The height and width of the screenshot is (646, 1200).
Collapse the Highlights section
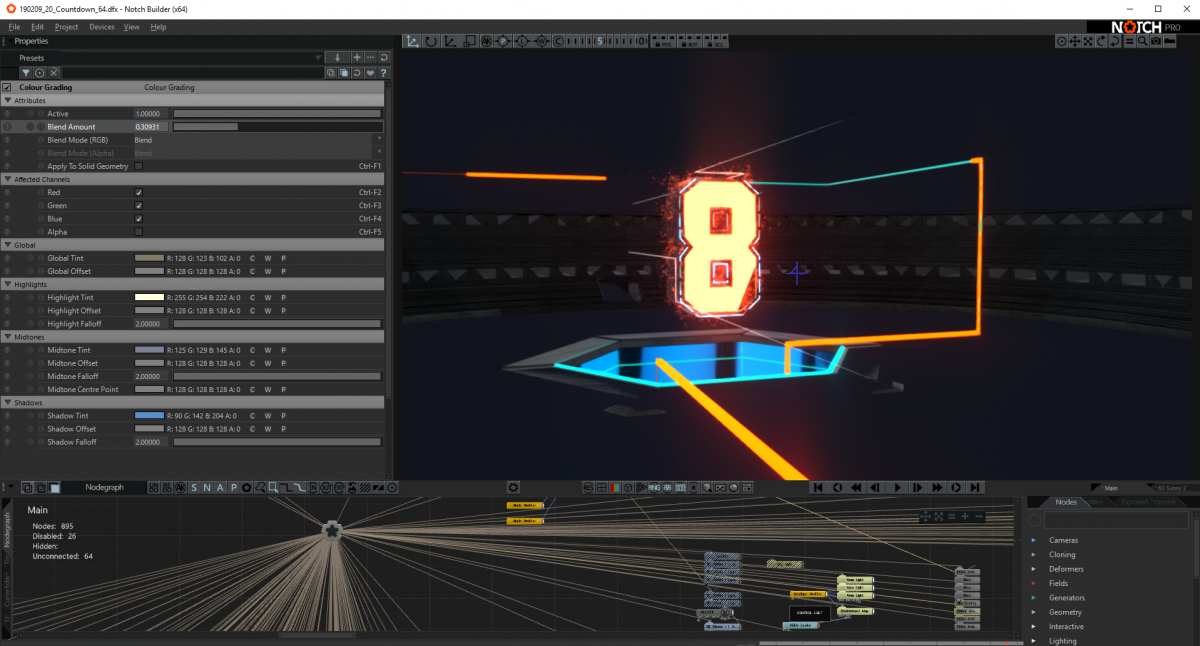coord(8,284)
